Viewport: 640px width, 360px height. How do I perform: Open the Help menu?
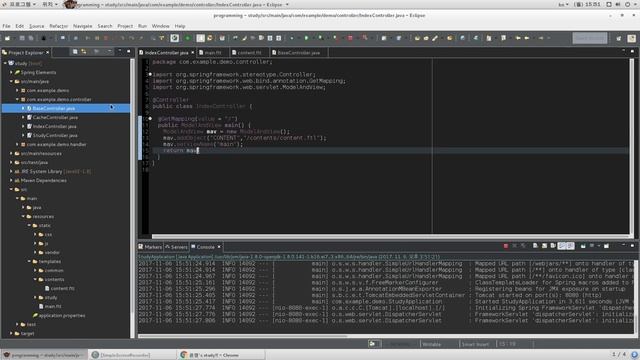click(x=180, y=26)
